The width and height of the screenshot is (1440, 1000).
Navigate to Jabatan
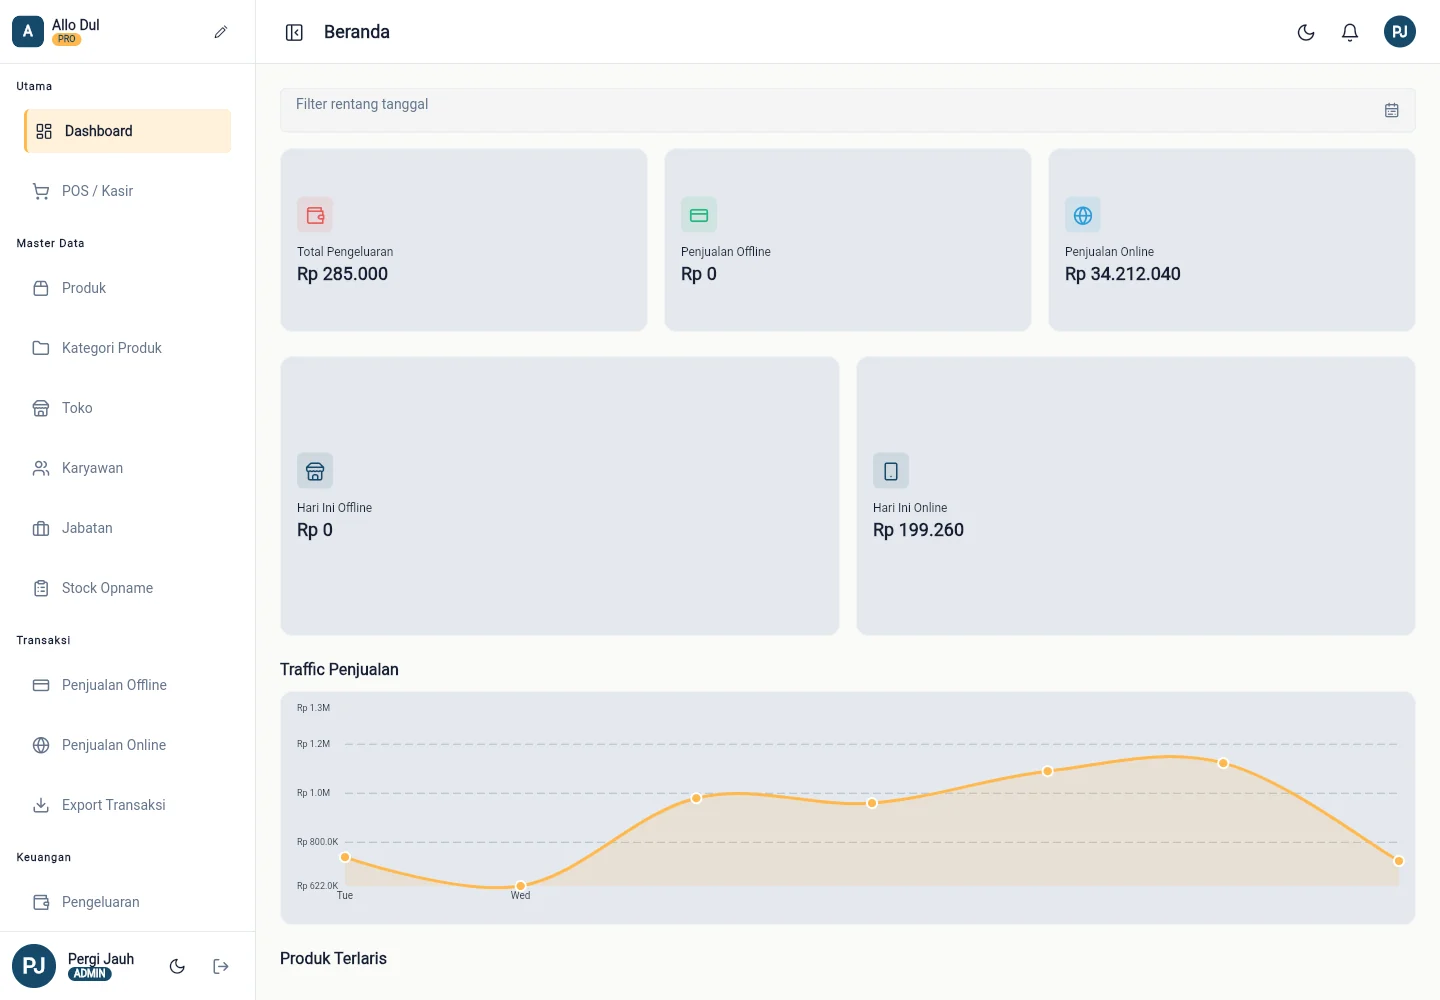(x=128, y=528)
